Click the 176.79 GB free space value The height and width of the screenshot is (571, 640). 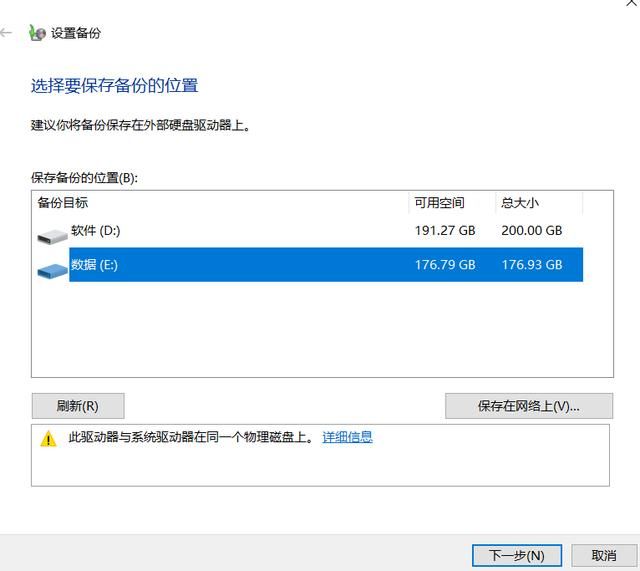coord(445,265)
